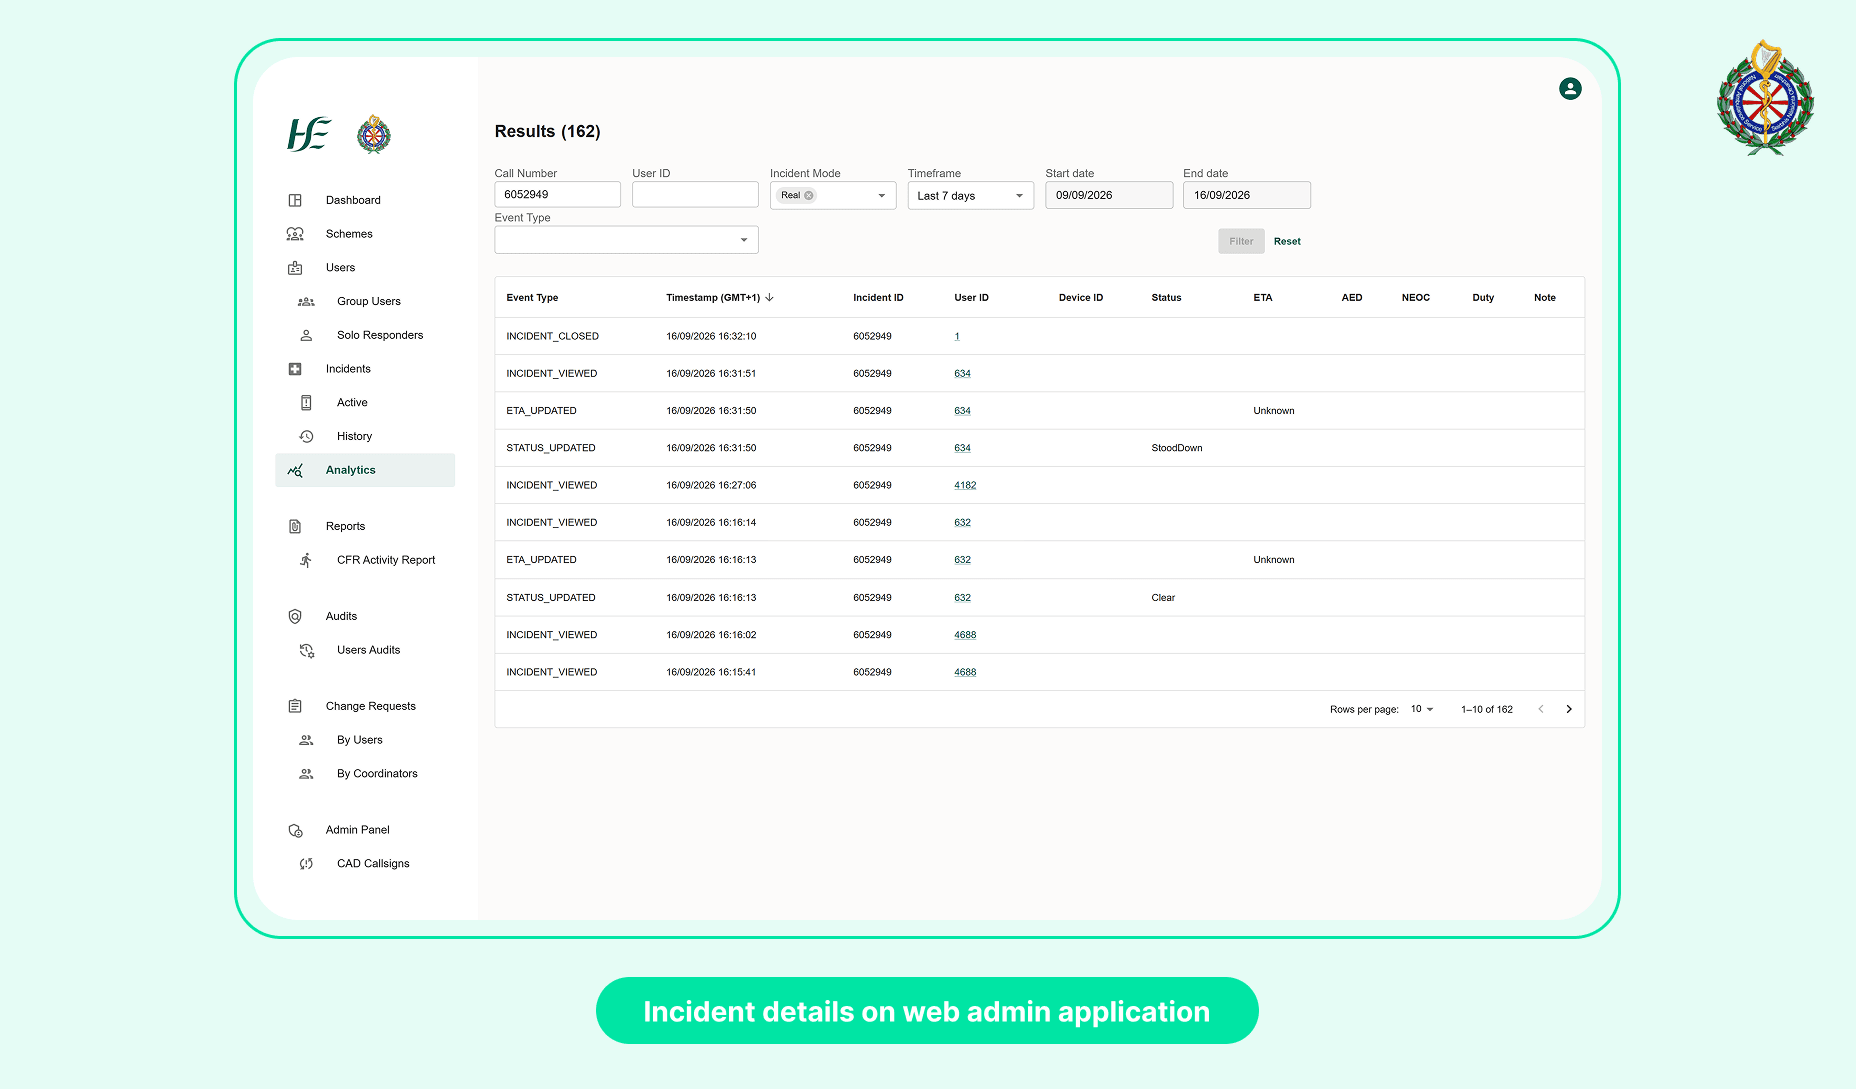The image size is (1856, 1089).
Task: Click the Schemes sidebar icon
Action: 295,234
